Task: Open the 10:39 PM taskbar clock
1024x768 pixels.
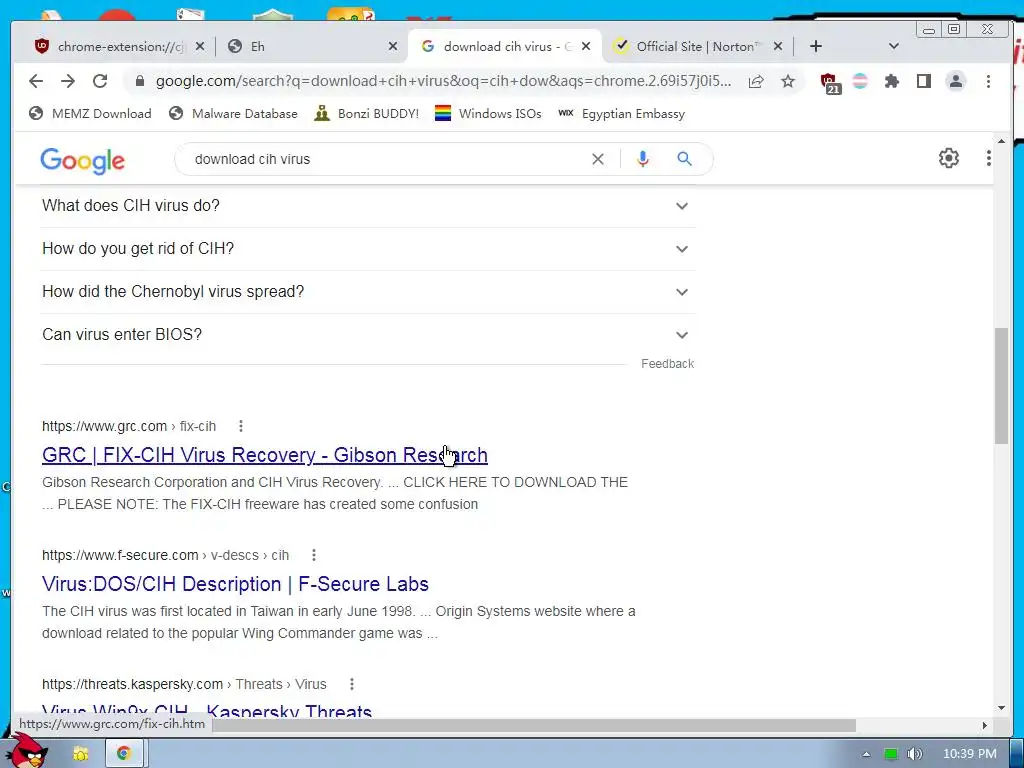Action: (x=970, y=754)
